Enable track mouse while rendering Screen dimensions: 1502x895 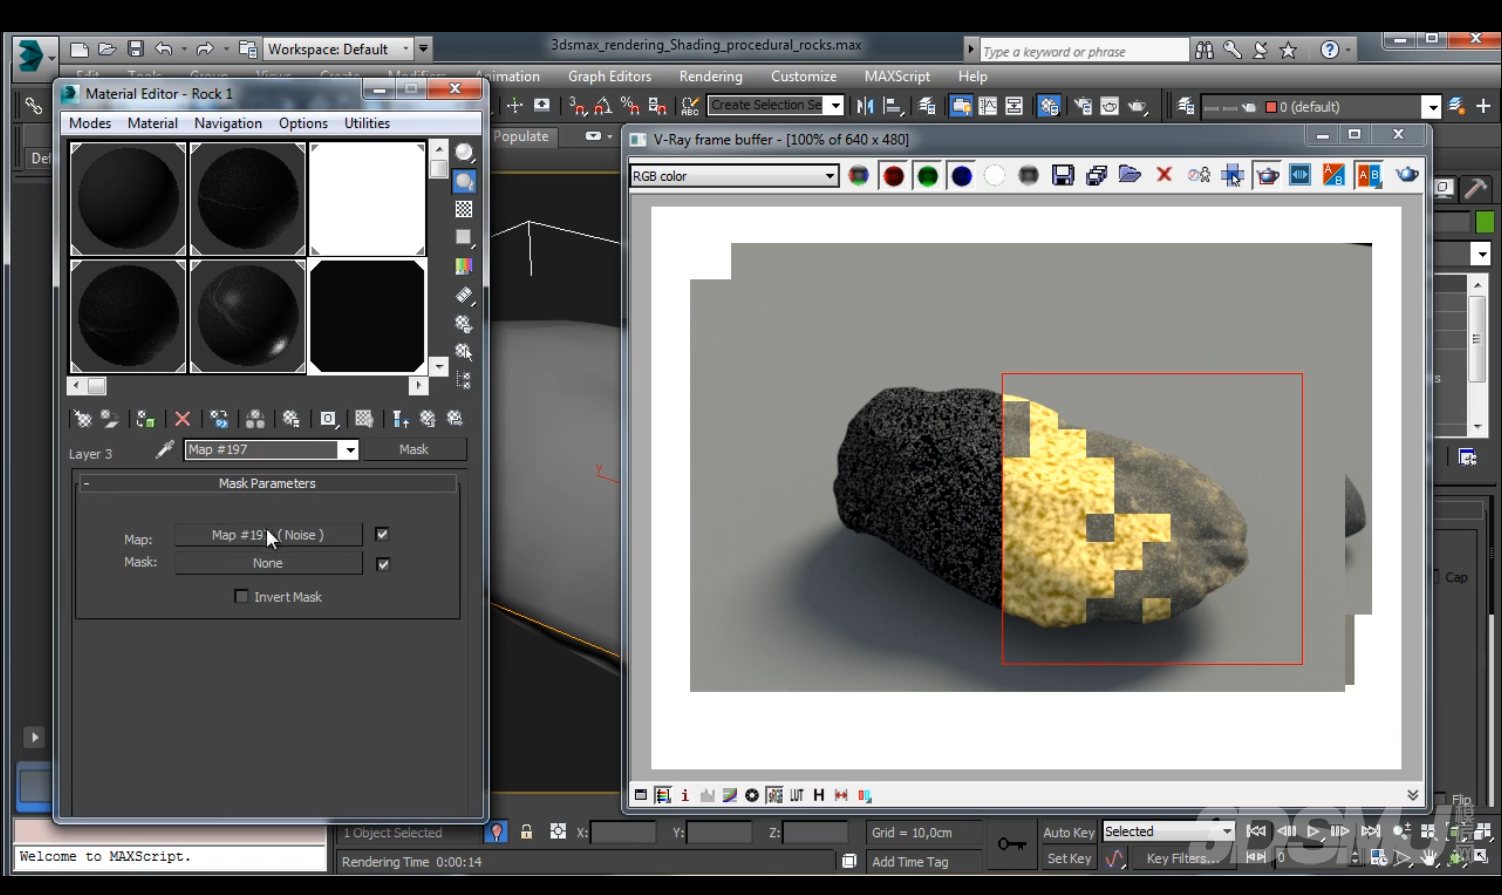click(1232, 176)
